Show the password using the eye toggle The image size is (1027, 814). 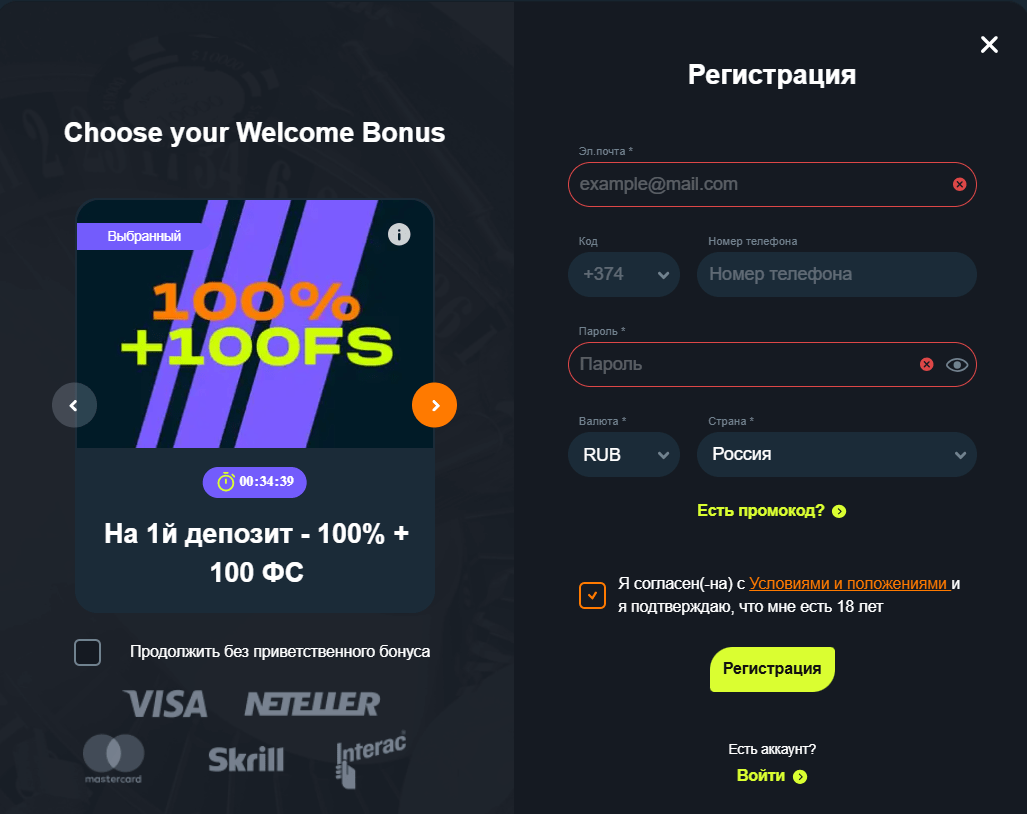tap(957, 364)
